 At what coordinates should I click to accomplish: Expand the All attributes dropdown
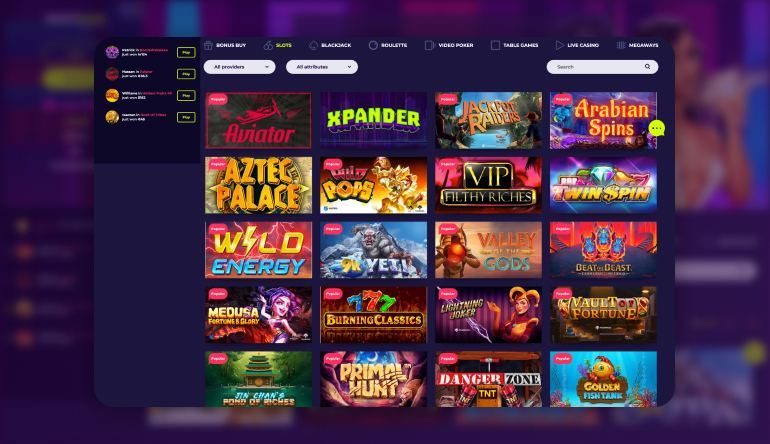click(x=322, y=67)
